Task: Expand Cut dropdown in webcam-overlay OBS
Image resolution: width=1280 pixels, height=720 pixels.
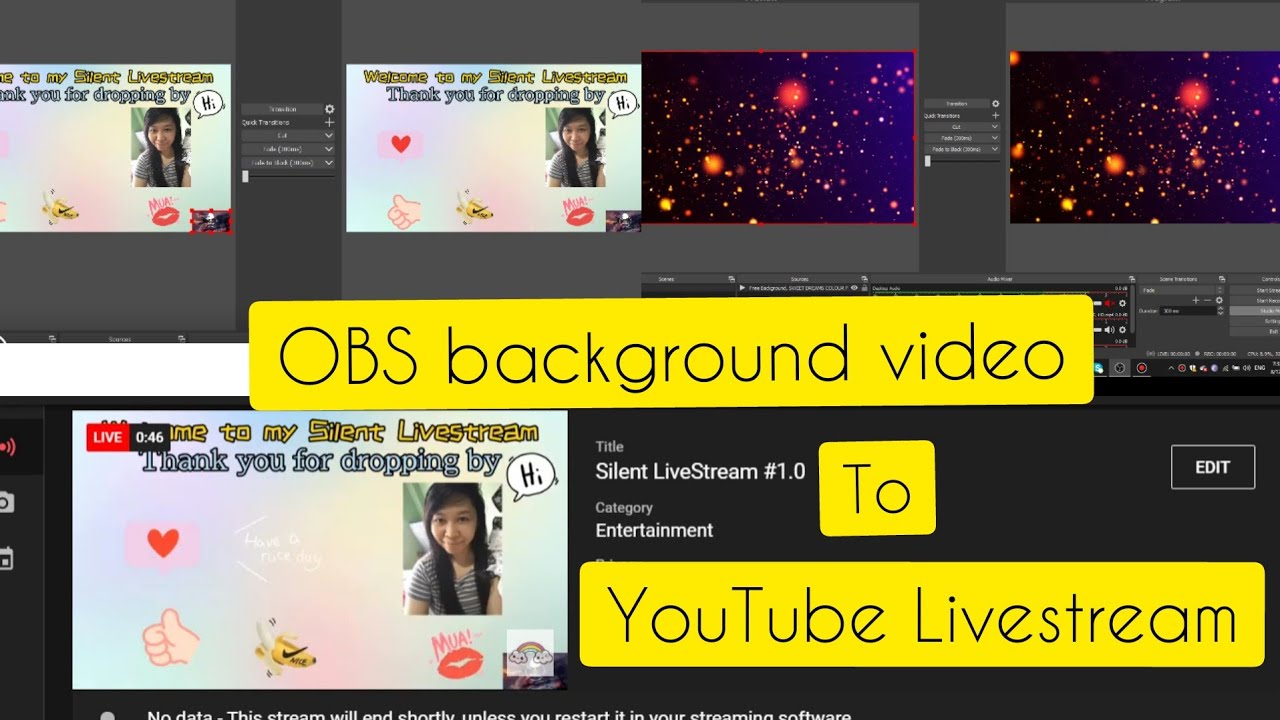Action: point(329,135)
